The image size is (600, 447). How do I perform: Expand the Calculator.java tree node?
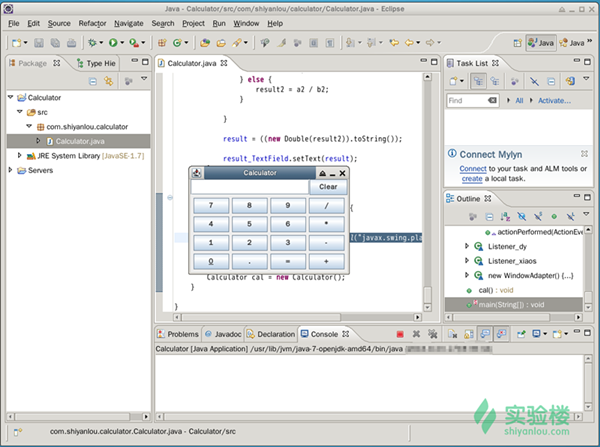point(38,141)
